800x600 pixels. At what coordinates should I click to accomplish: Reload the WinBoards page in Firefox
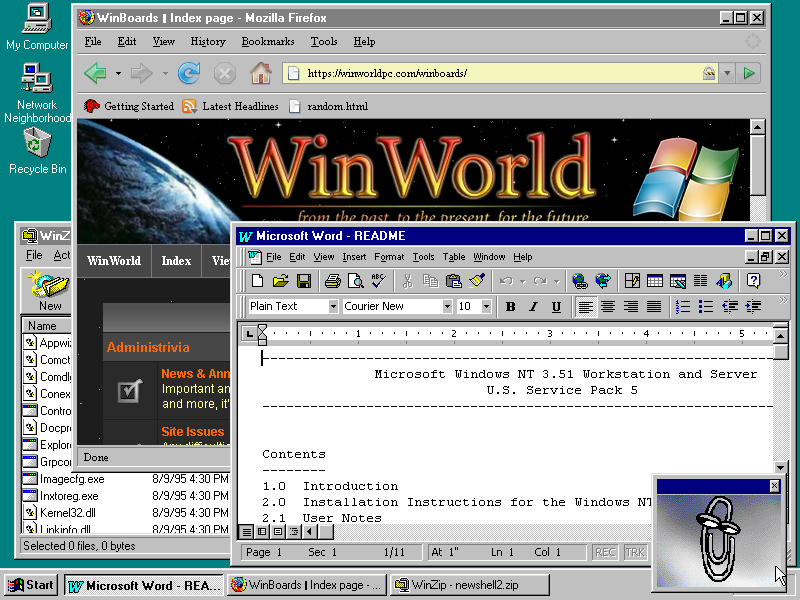(x=189, y=73)
